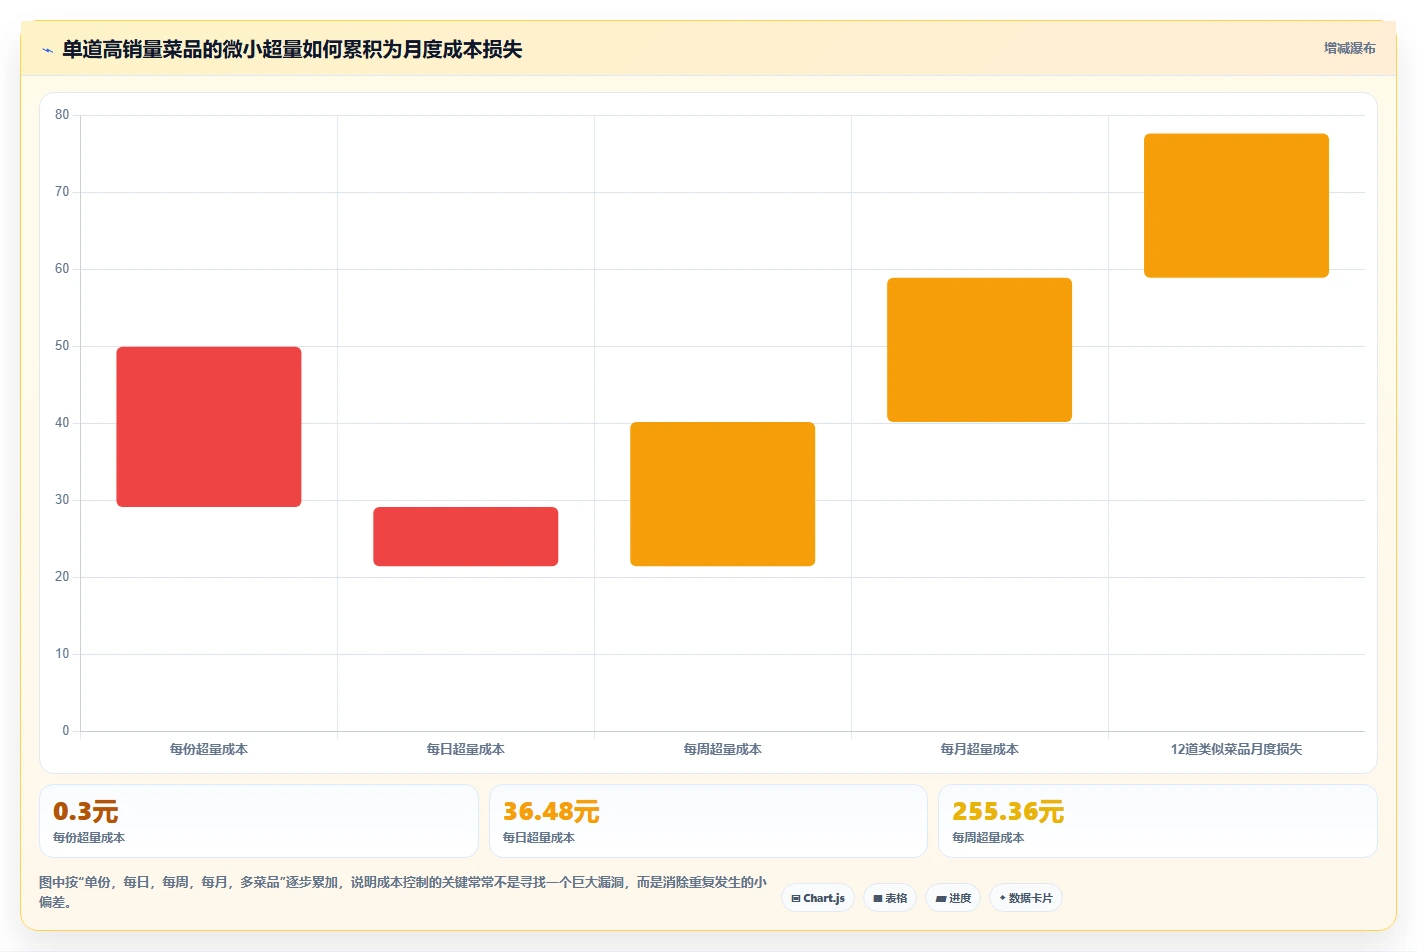Open the 36.48元 data card

pyautogui.click(x=708, y=821)
